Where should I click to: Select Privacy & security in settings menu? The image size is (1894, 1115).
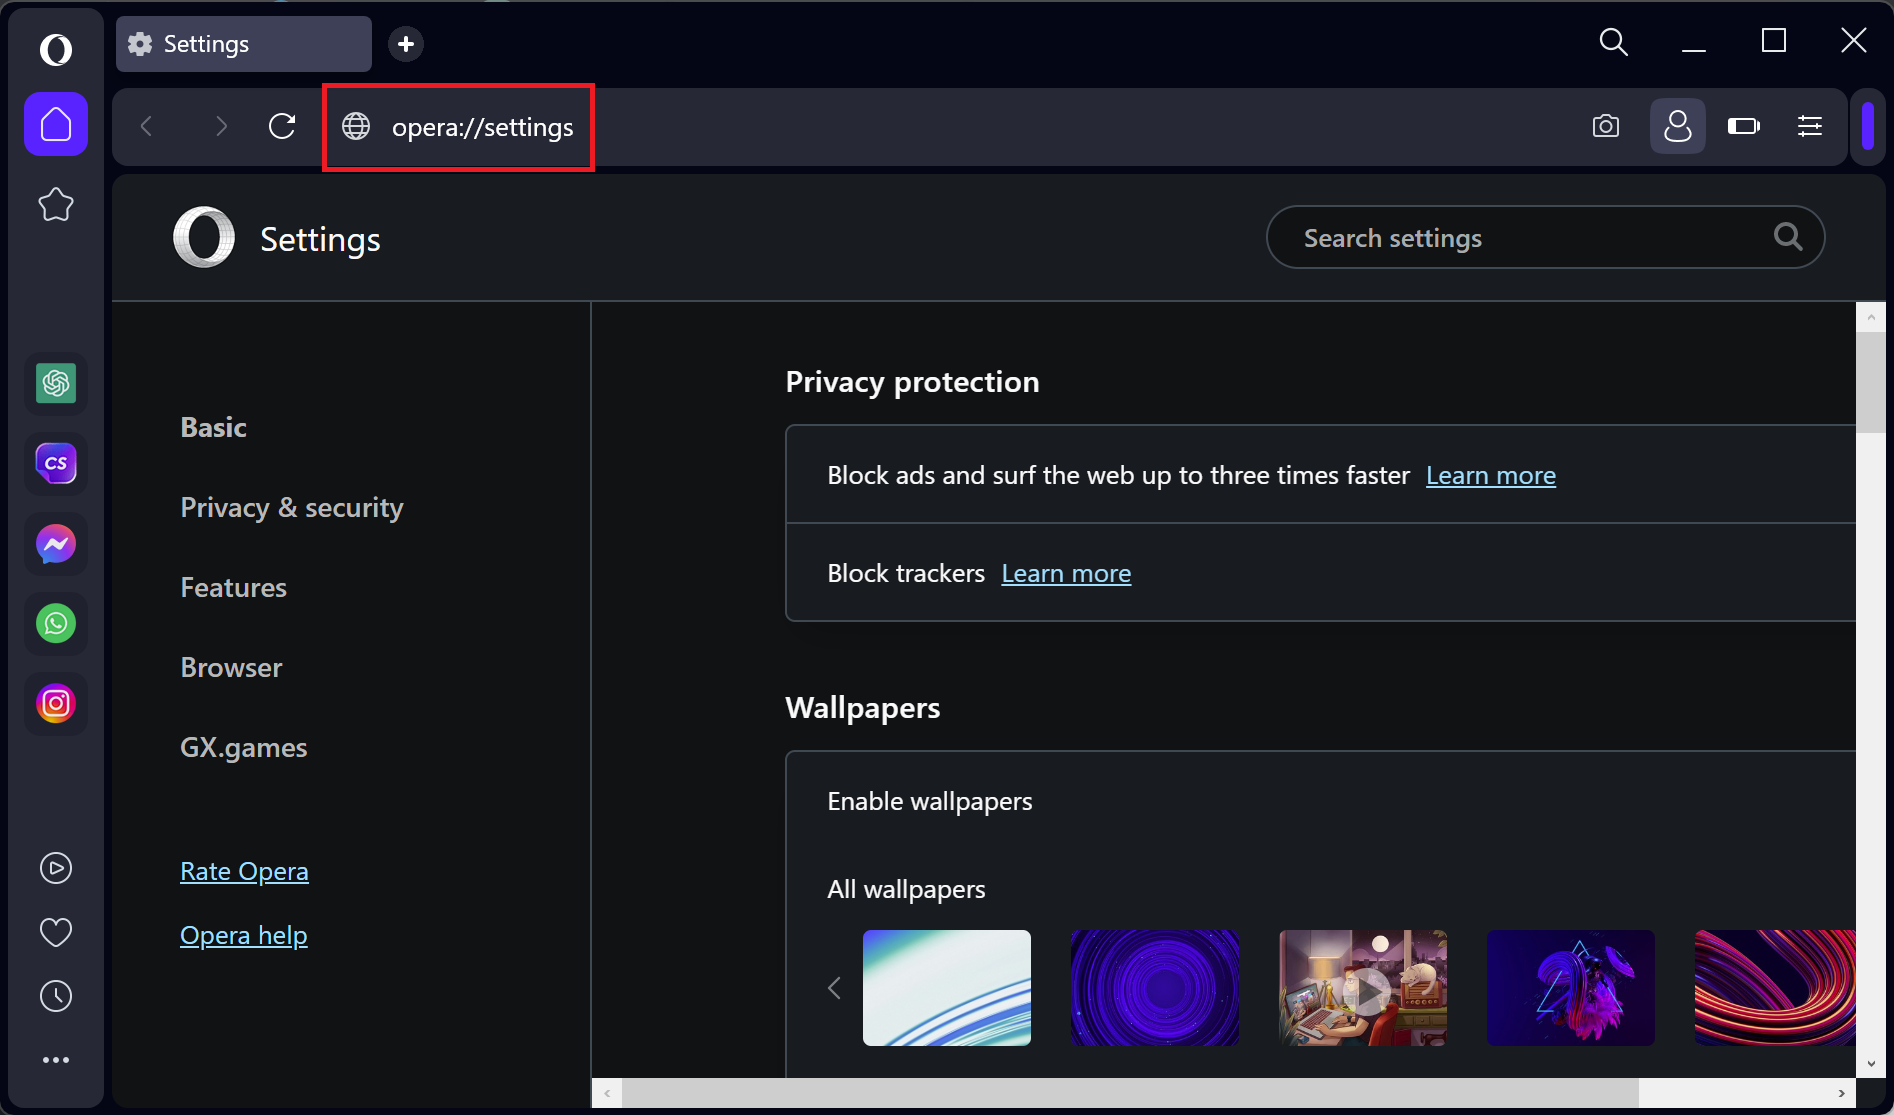click(x=291, y=508)
